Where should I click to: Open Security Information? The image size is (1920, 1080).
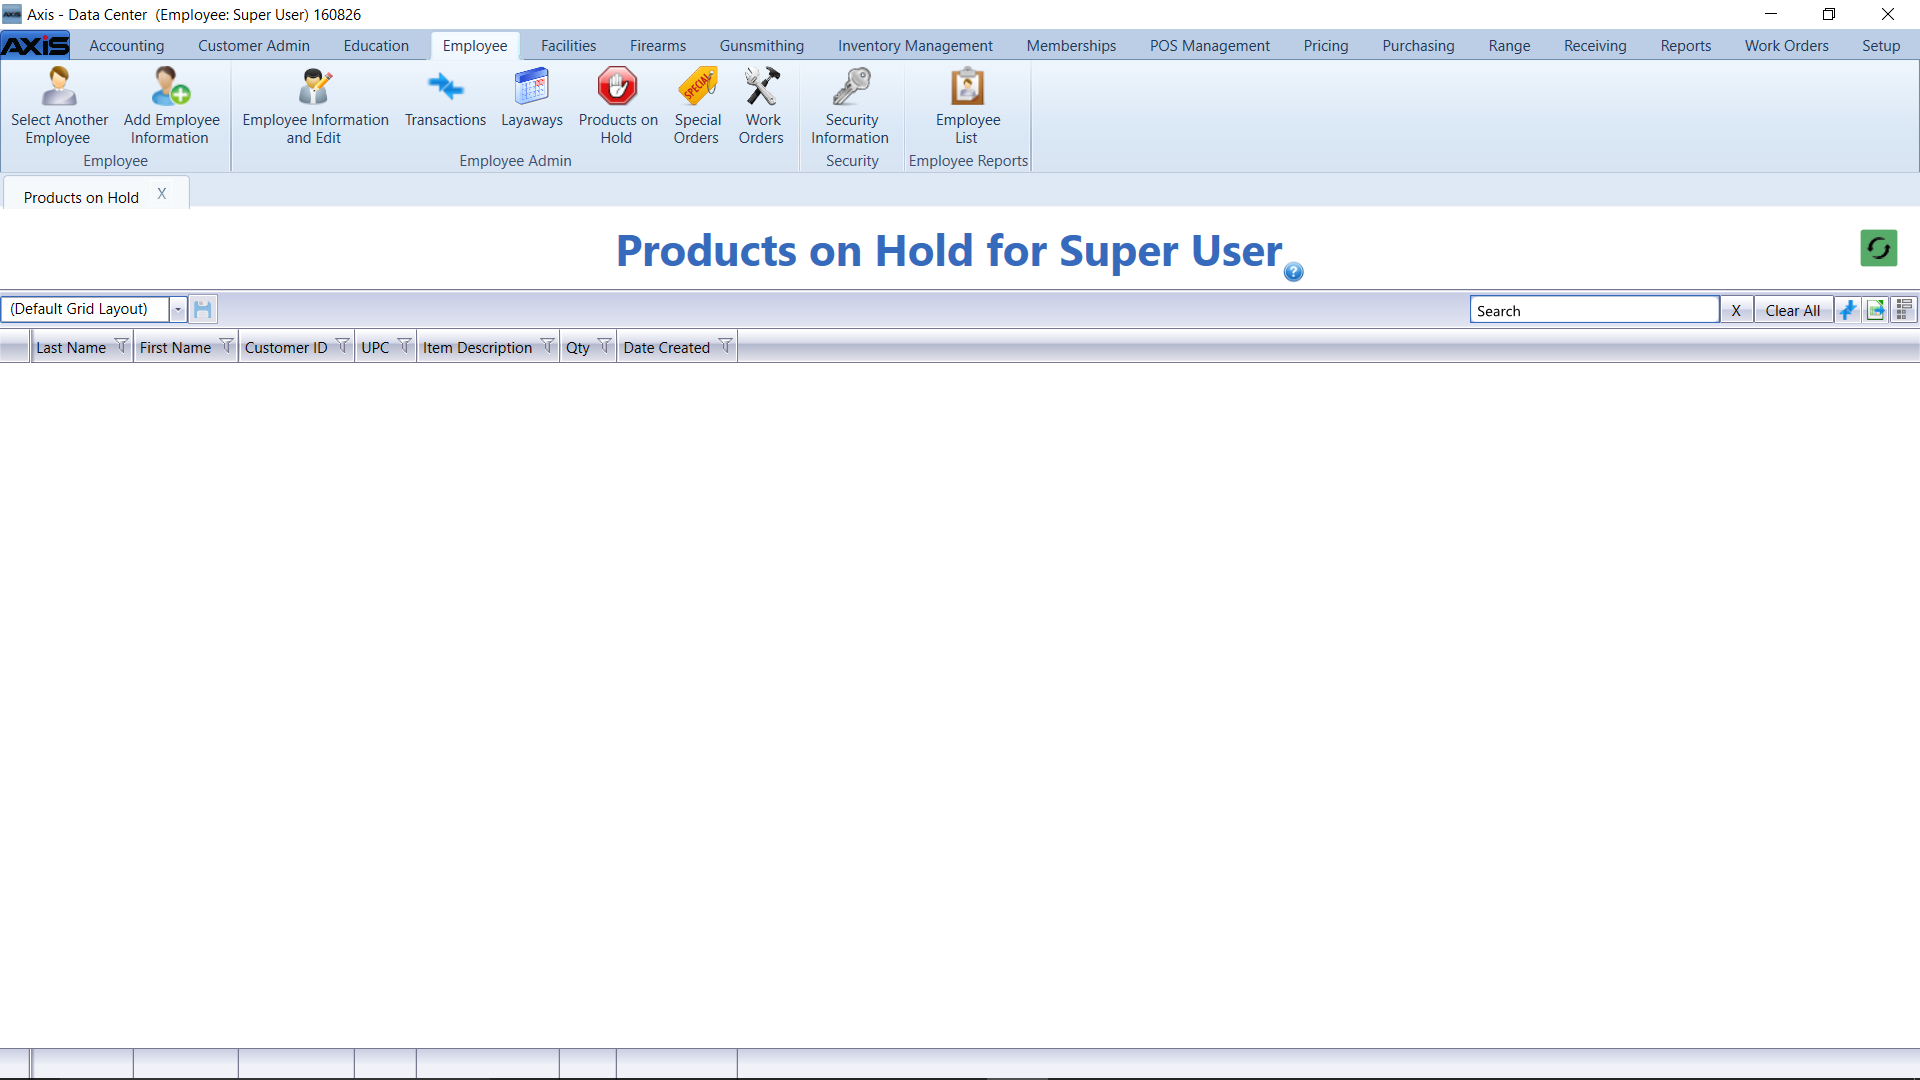(x=851, y=106)
